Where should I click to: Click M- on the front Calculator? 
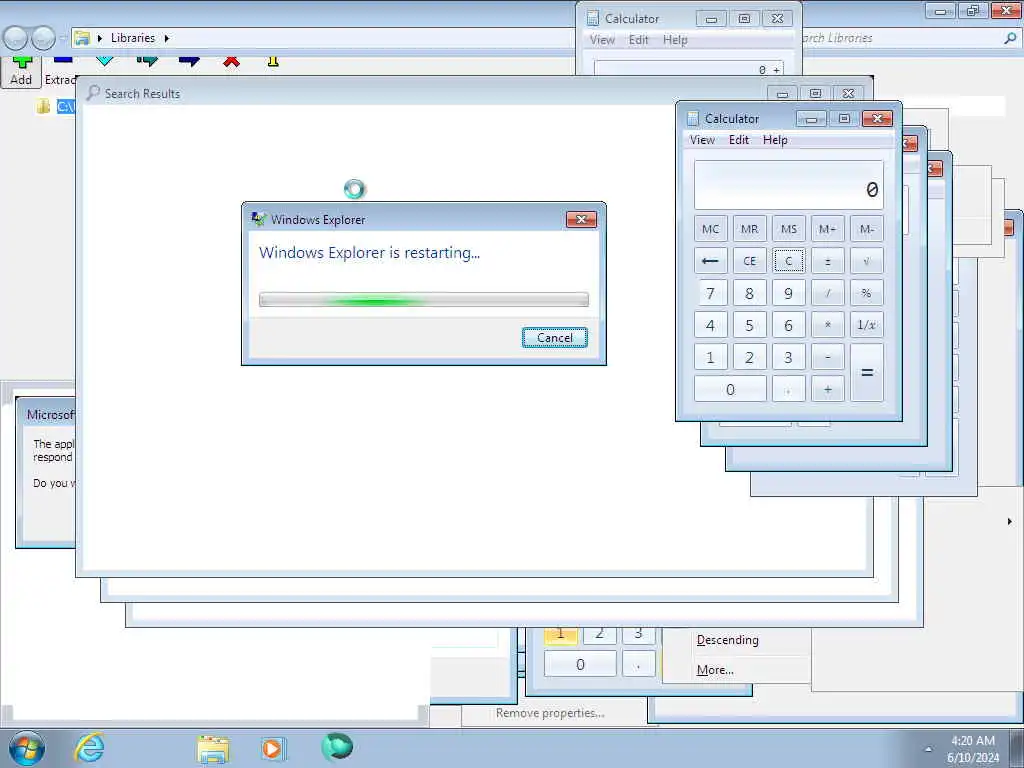(x=867, y=229)
